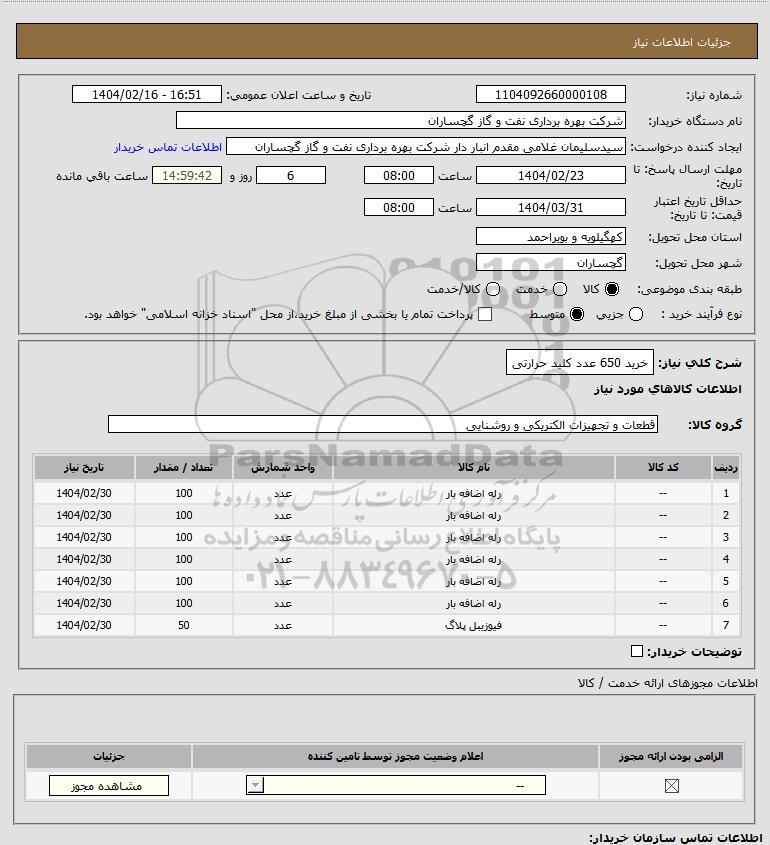770x845 pixels.
Task: Open buyer contact info link اطلاعات تماس خریدار
Action: click(168, 147)
